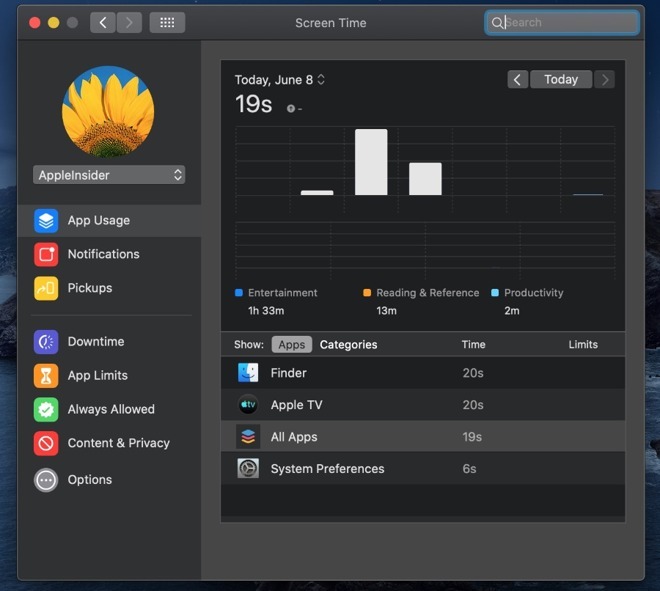Open the App Usage section icon
The width and height of the screenshot is (660, 591).
[x=46, y=221]
